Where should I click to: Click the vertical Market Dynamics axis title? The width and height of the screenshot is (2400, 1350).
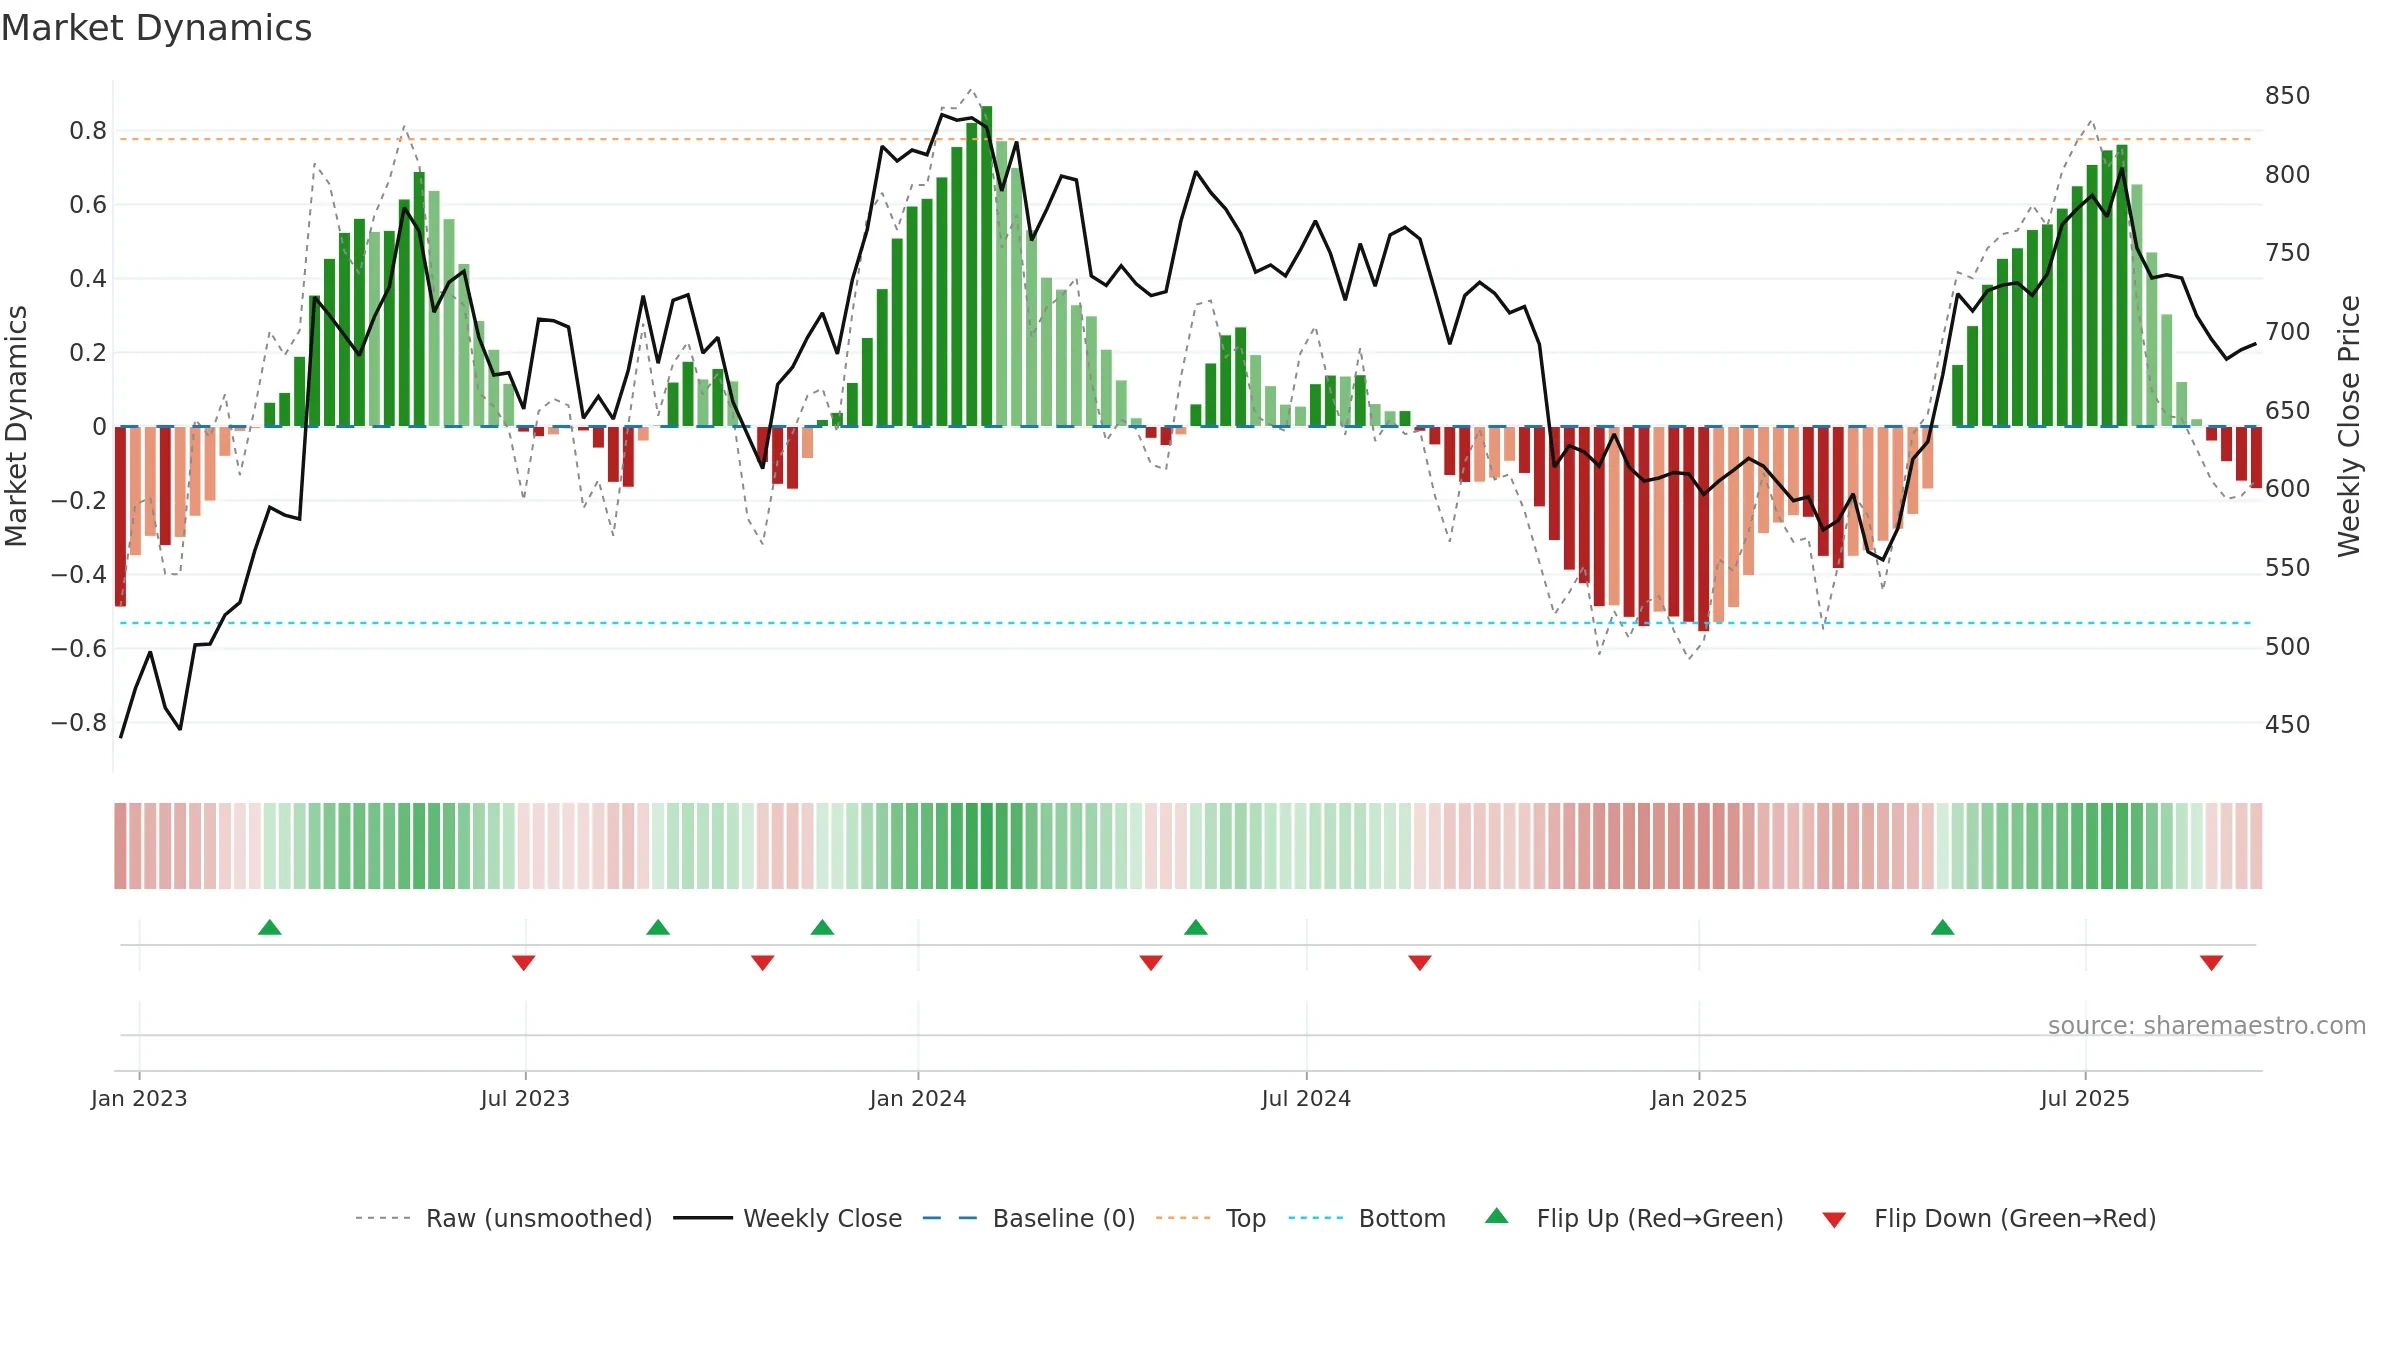pyautogui.click(x=16, y=426)
